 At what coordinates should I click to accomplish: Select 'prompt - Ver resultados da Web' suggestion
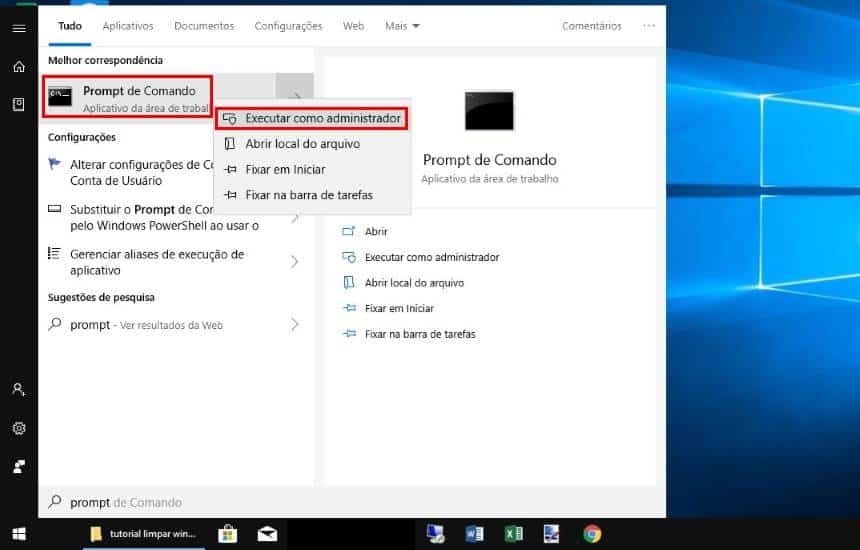[x=159, y=325]
